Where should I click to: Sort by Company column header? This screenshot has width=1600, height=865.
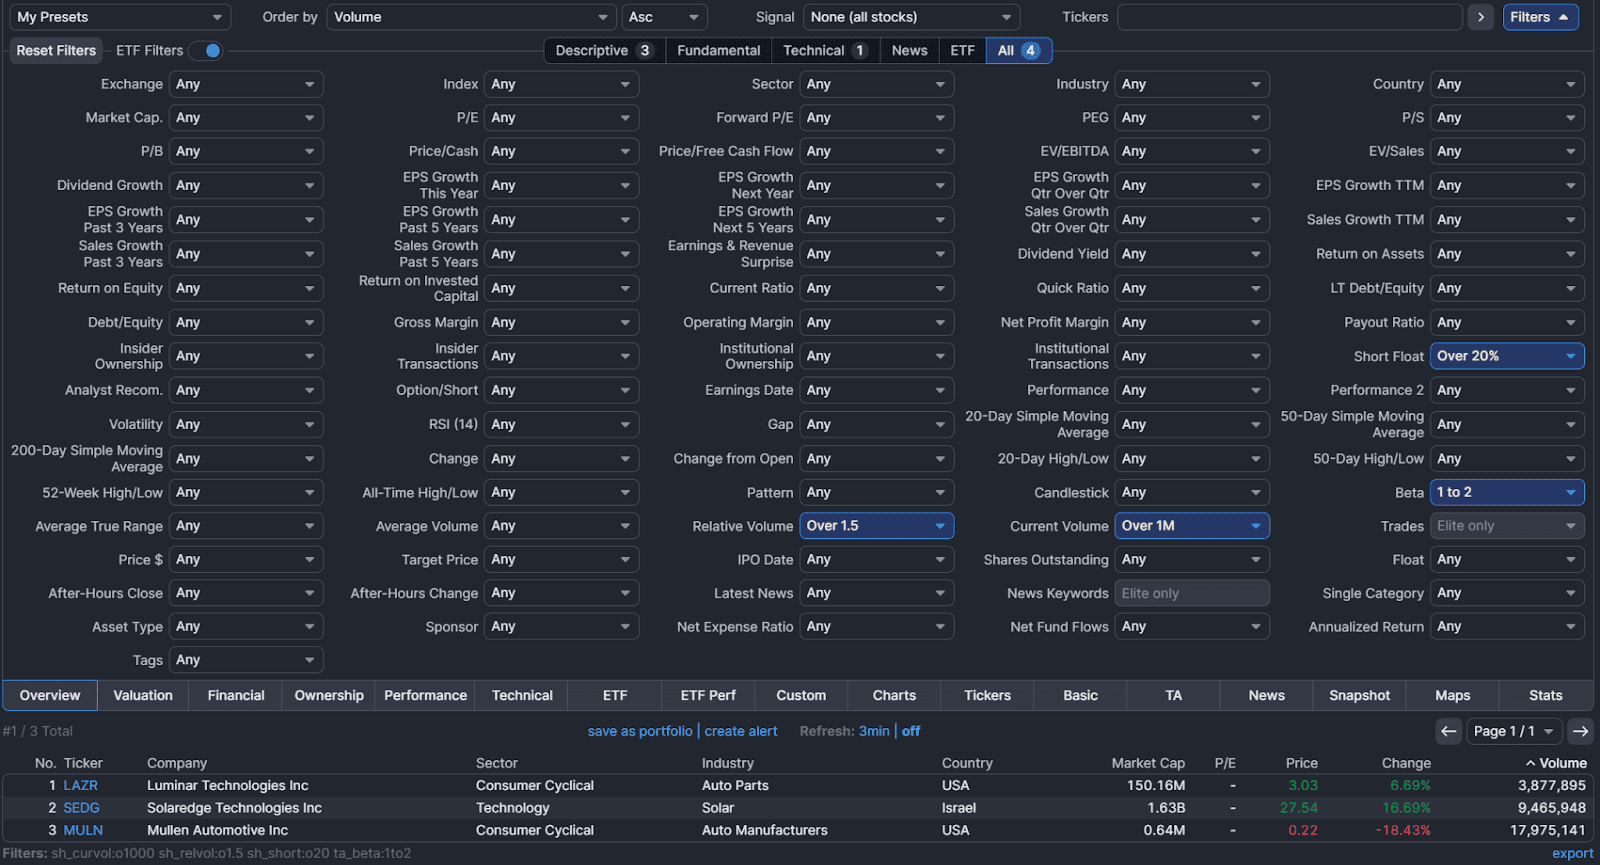pyautogui.click(x=177, y=763)
